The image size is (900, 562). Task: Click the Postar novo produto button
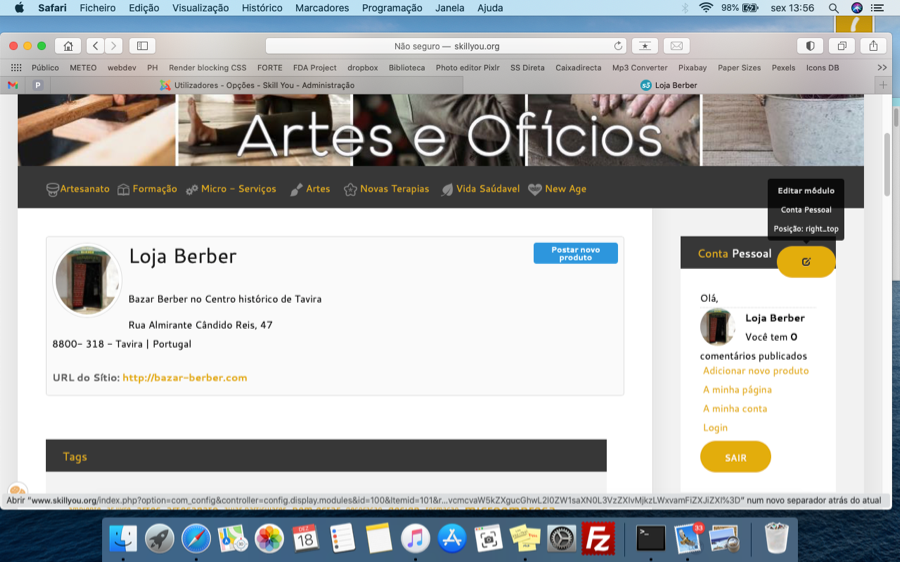[576, 253]
